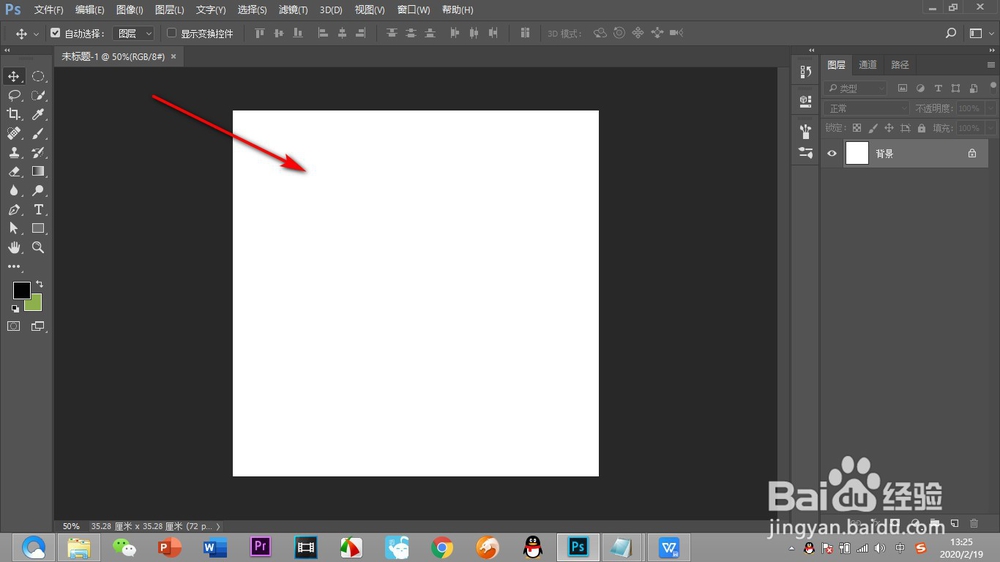The width and height of the screenshot is (1000, 562).
Task: Select the Brush tool
Action: click(38, 133)
